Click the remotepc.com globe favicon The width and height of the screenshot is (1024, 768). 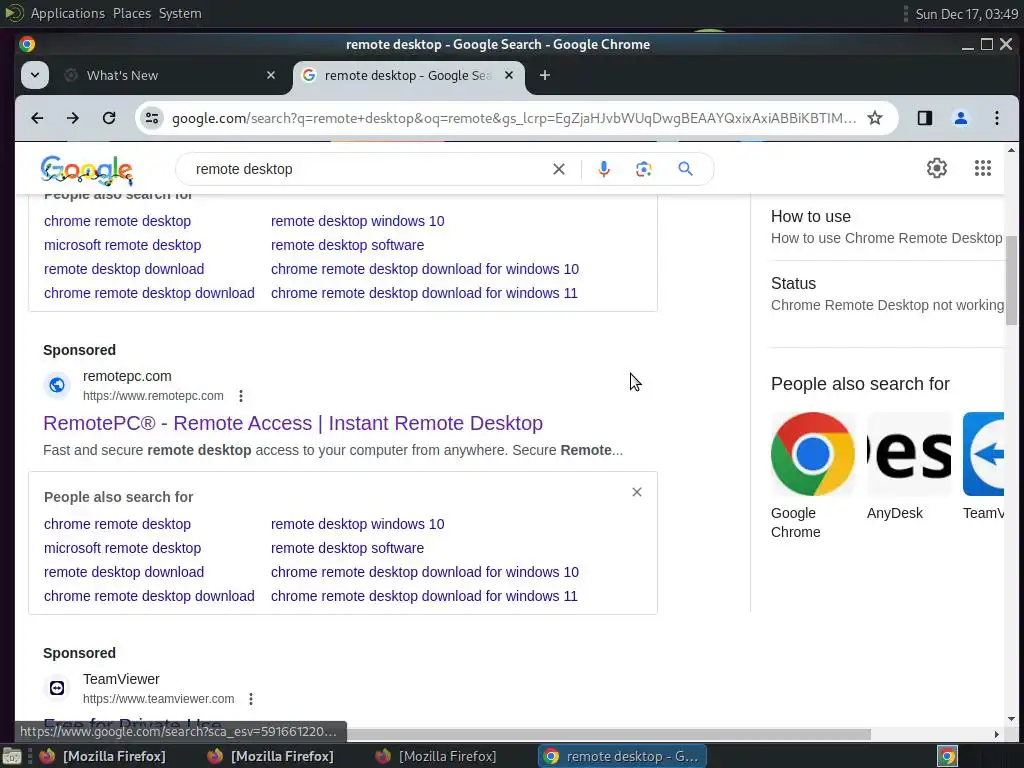(57, 385)
